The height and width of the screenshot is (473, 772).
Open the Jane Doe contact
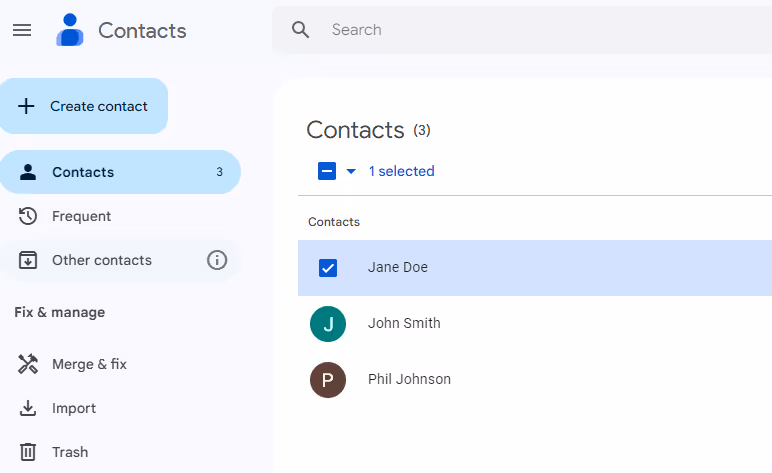click(x=535, y=268)
